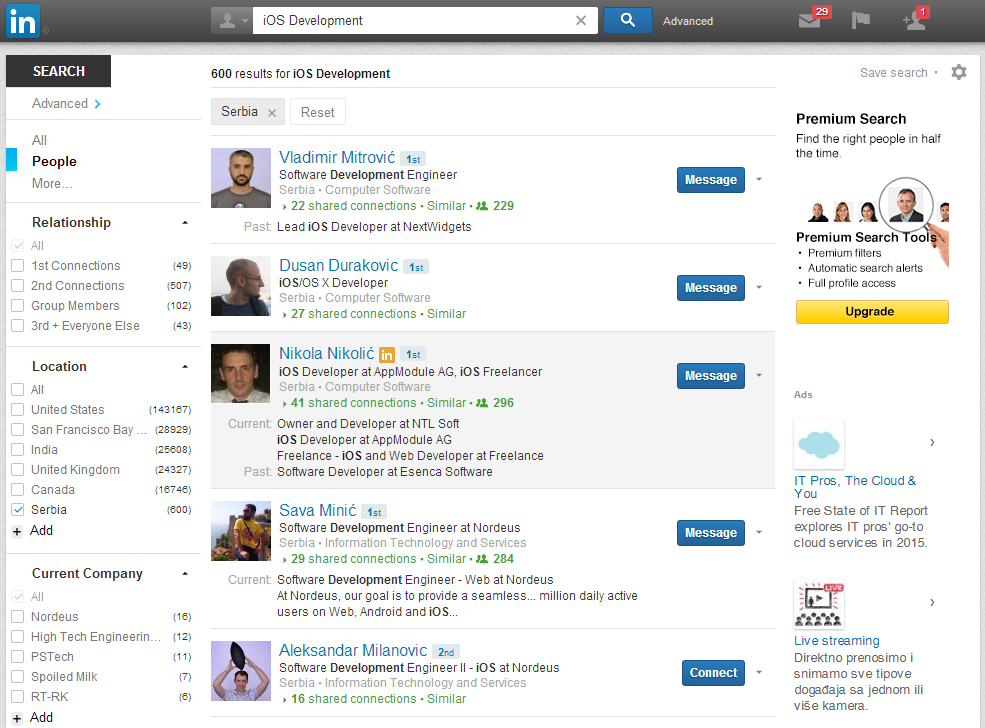Remove the Serbia filter tag
This screenshot has width=985, height=728.
click(271, 113)
